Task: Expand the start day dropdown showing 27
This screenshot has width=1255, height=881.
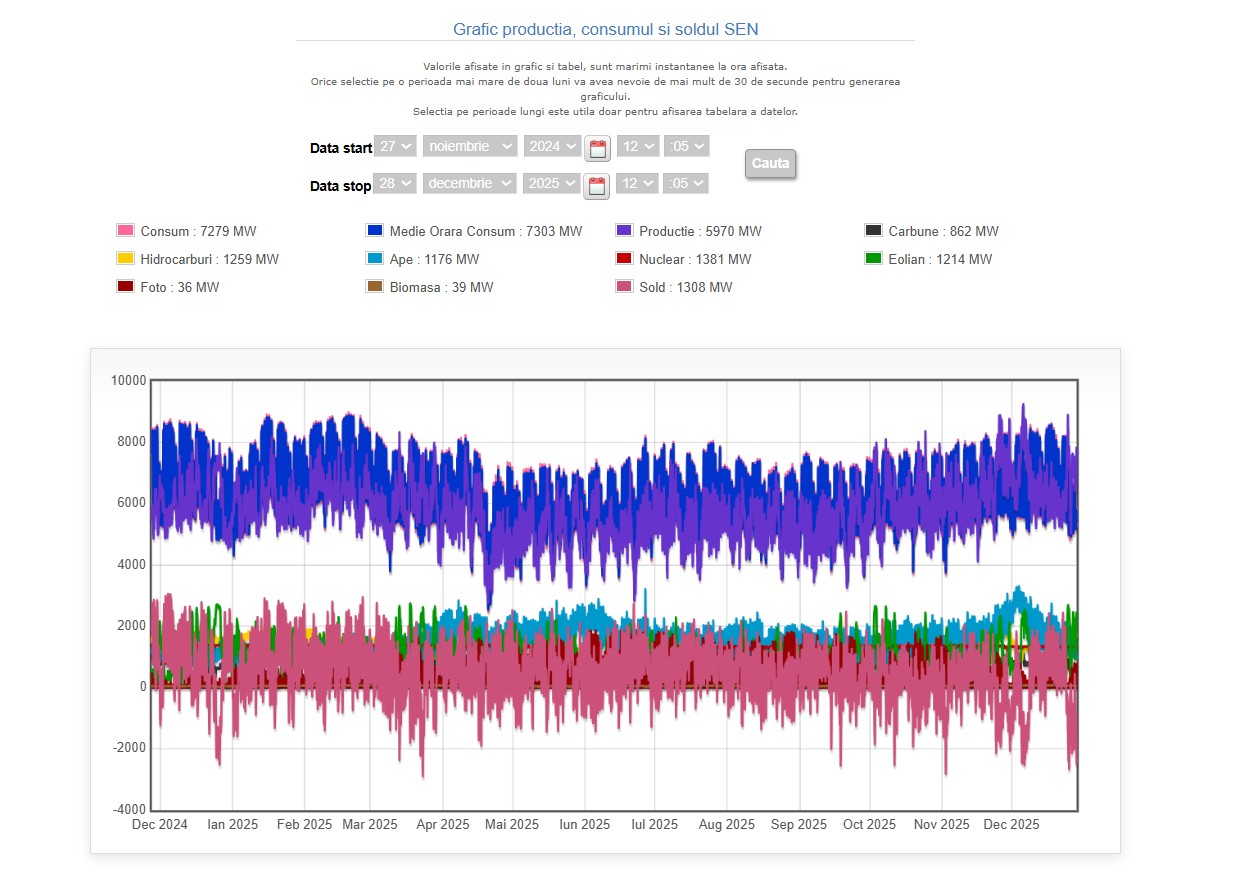Action: click(395, 146)
